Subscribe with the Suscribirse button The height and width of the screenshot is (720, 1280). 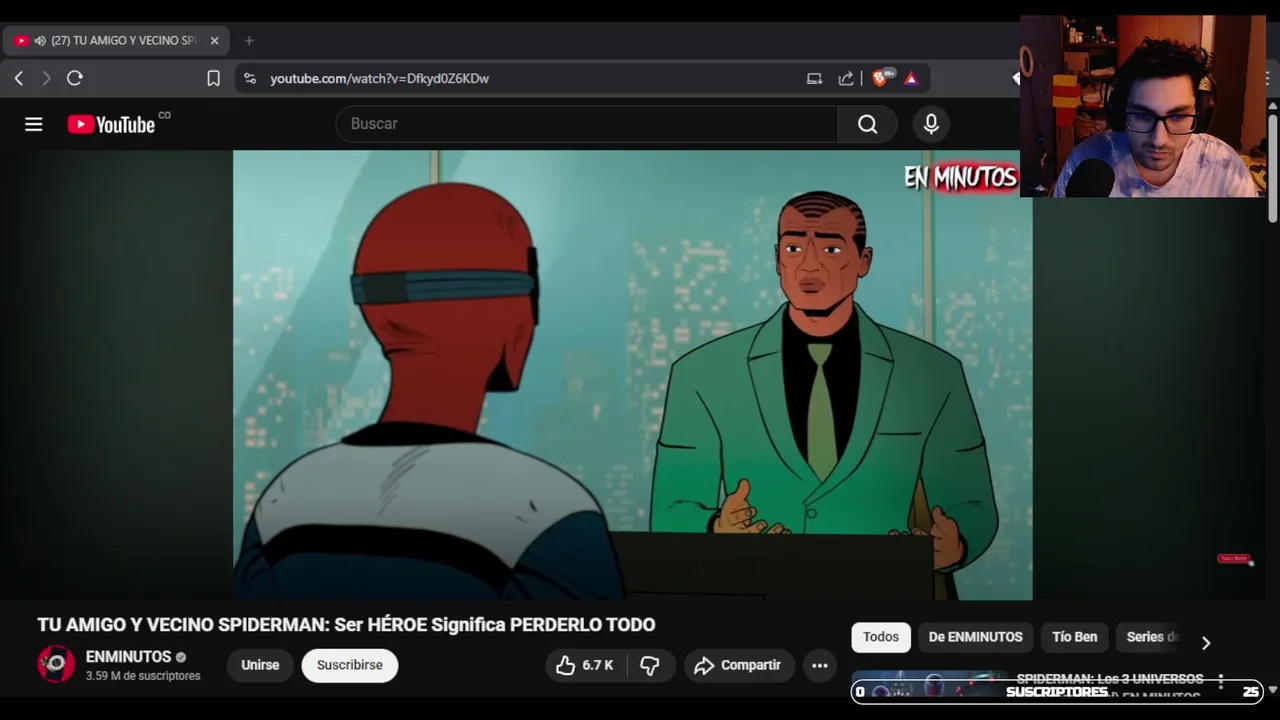pos(350,665)
